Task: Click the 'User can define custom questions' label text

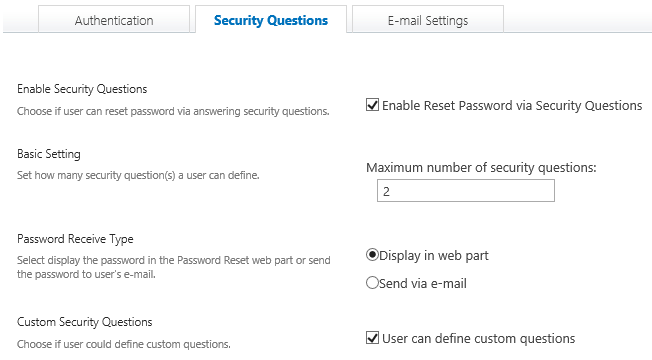Action: click(479, 338)
